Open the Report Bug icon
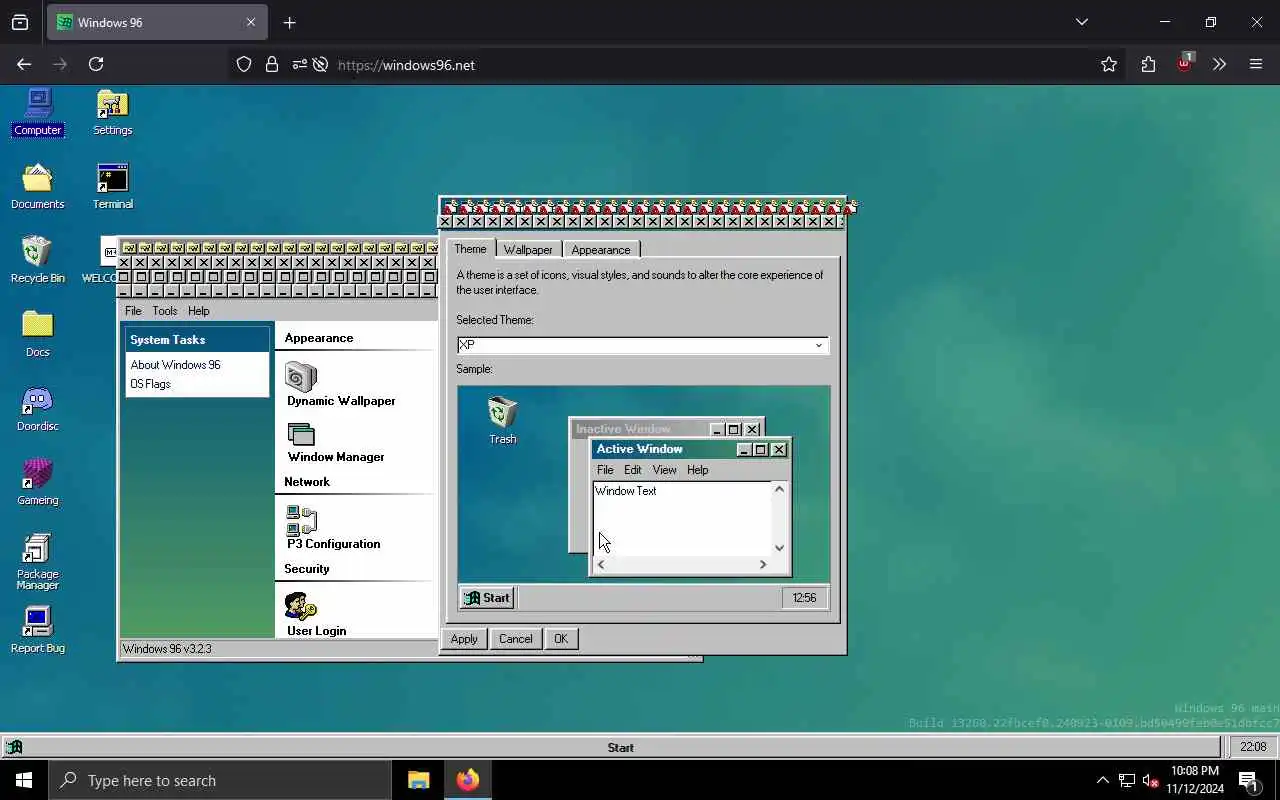1280x800 pixels. (38, 630)
